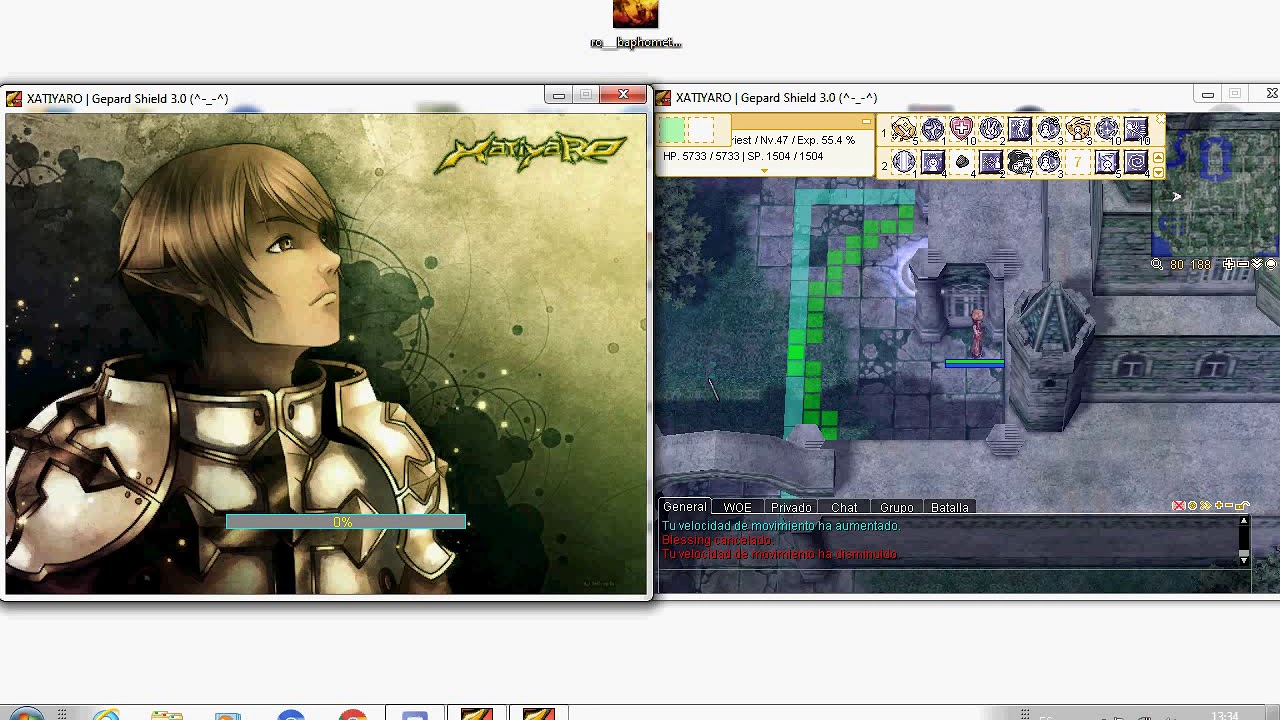The image size is (1280, 720).
Task: Click the minimap magnifier search icon
Action: [1157, 264]
